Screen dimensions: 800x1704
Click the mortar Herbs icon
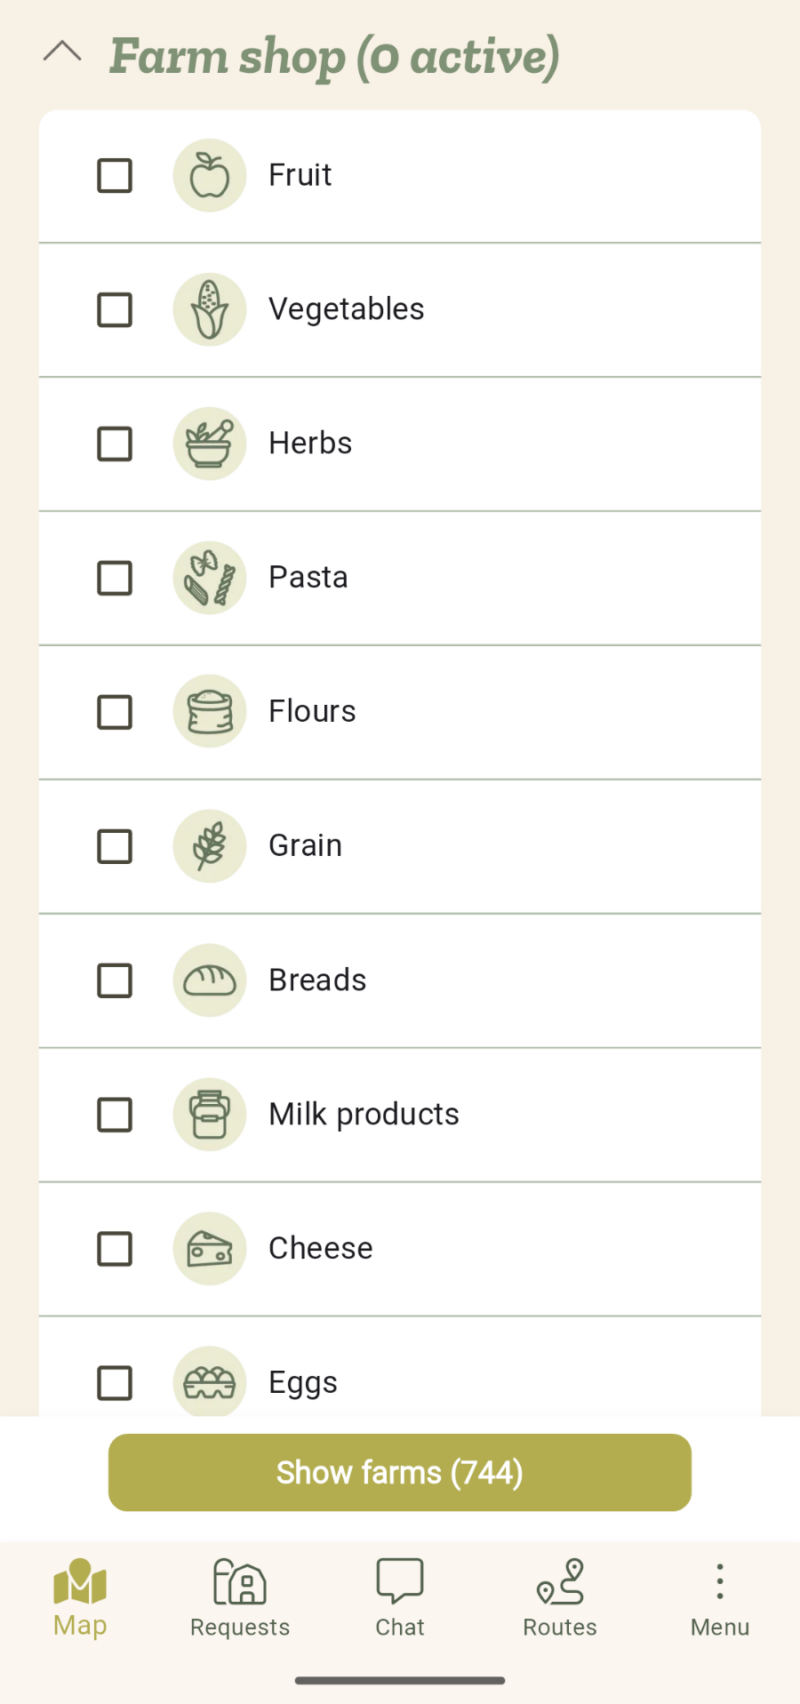point(210,444)
